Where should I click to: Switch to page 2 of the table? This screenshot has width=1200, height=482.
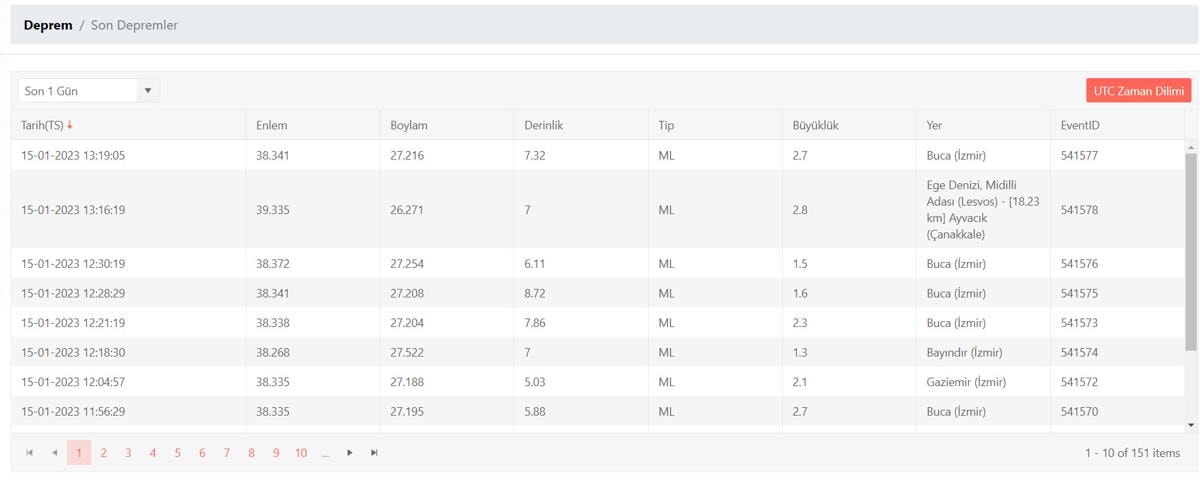point(103,453)
